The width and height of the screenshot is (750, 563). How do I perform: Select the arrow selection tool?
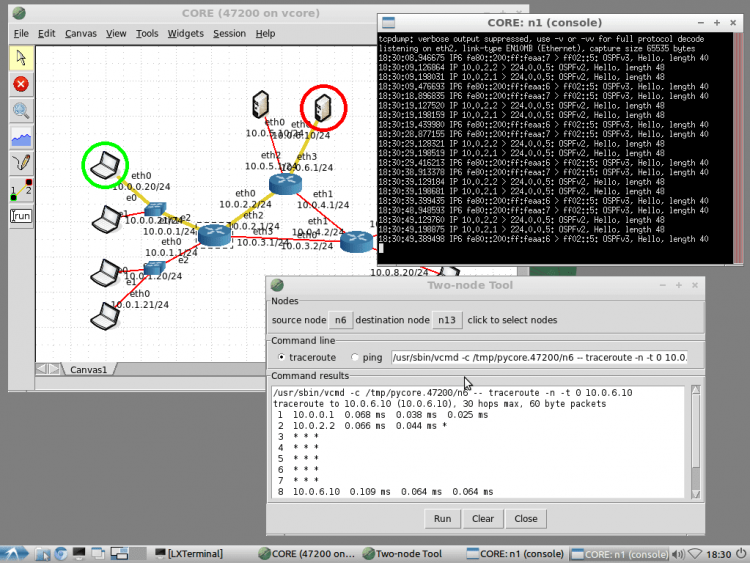(x=21, y=58)
